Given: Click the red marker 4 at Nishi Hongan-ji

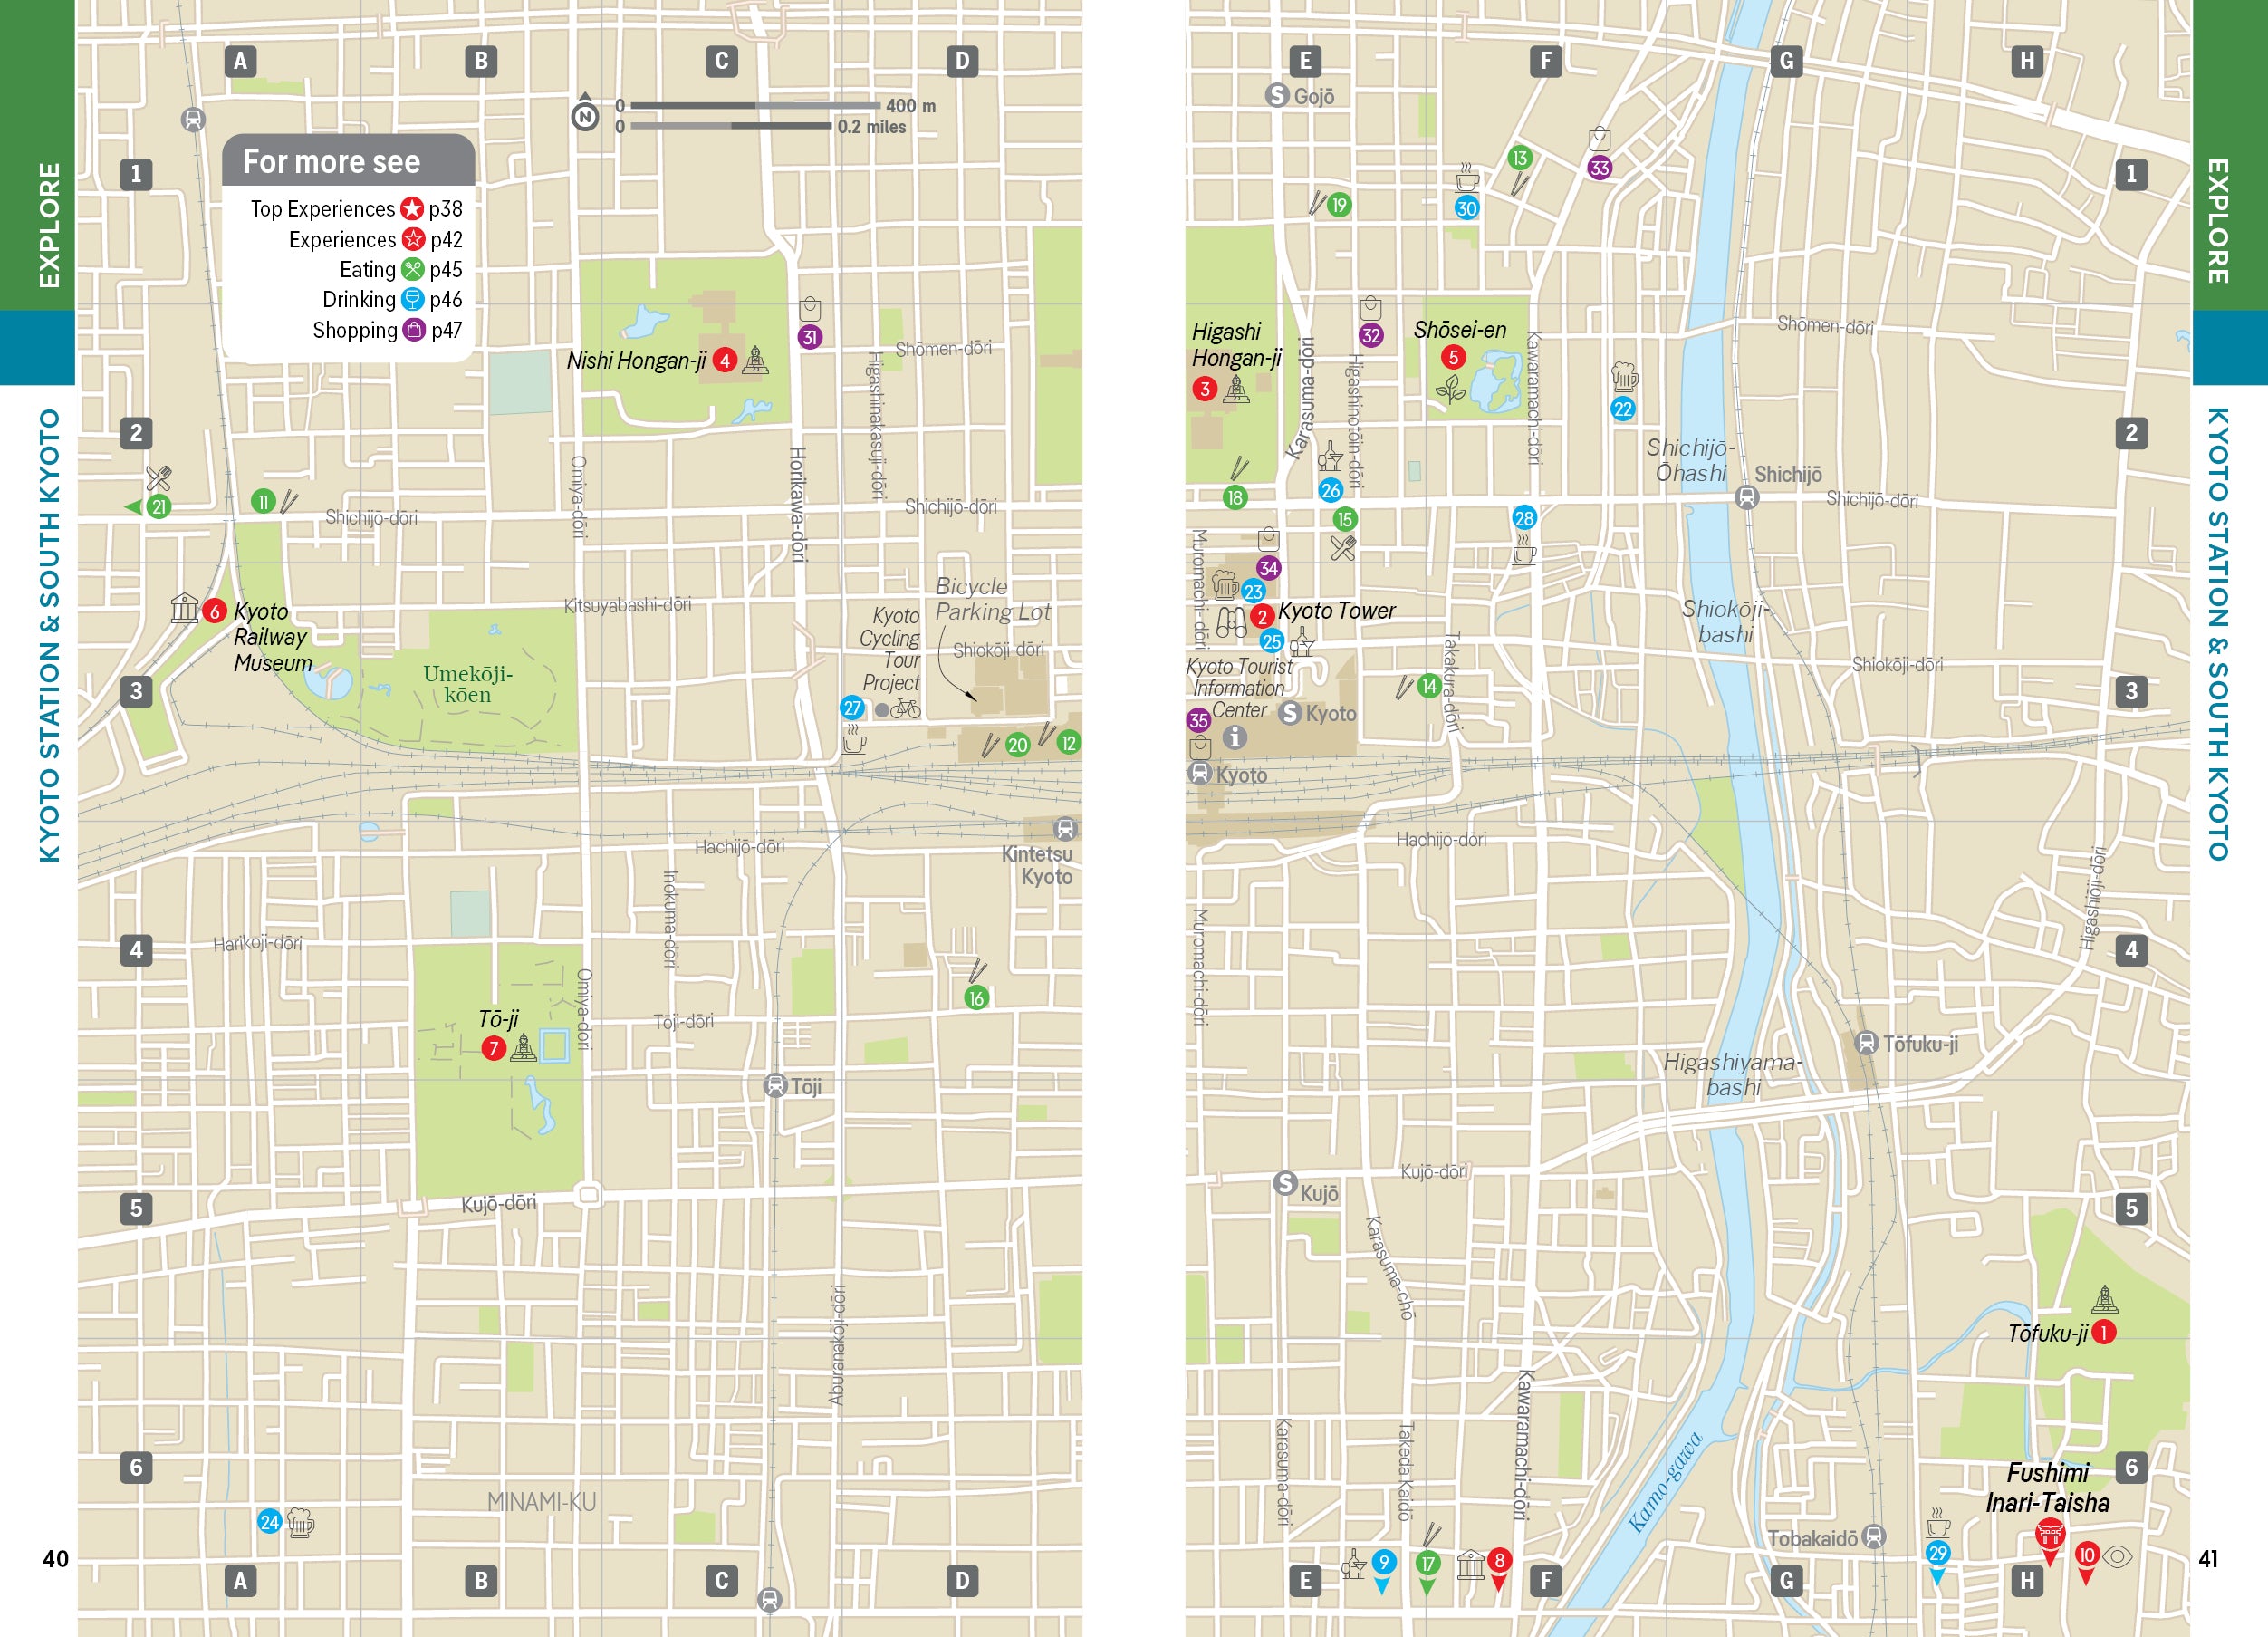Looking at the screenshot, I should [x=725, y=361].
